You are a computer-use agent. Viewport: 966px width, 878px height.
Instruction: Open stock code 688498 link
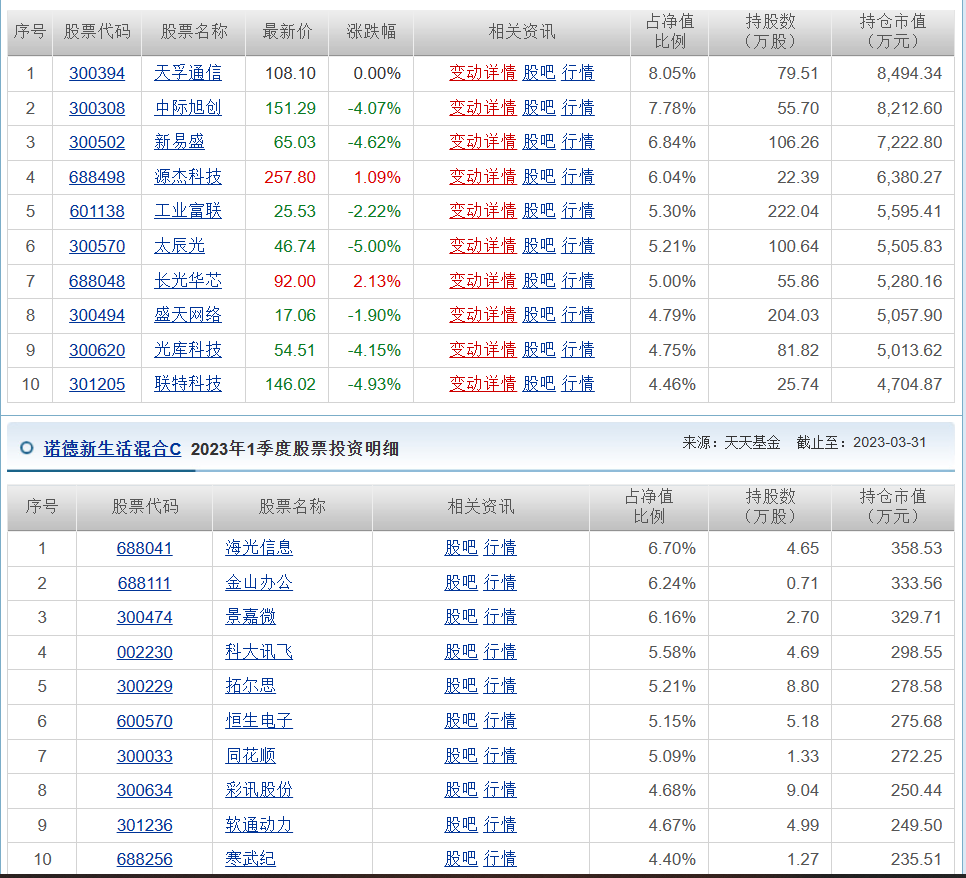[x=97, y=177]
